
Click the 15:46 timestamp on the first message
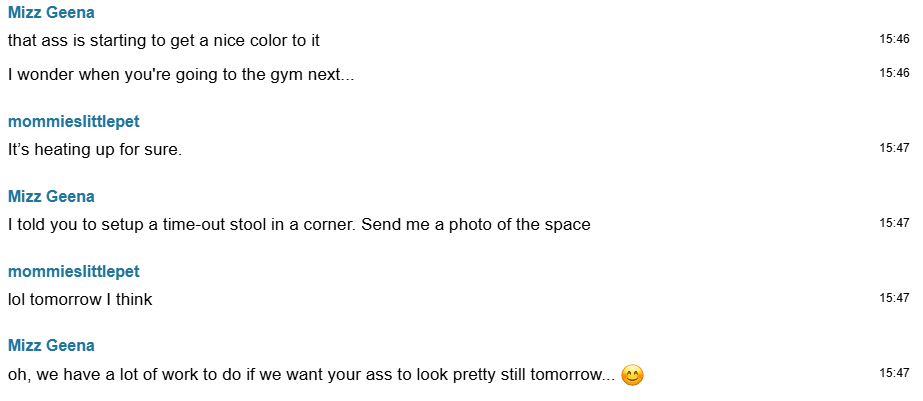pos(894,39)
